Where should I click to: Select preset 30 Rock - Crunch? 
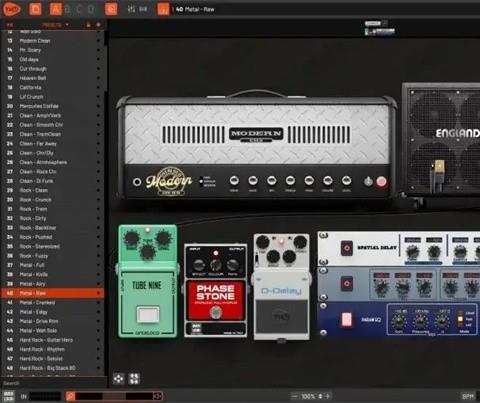pyautogui.click(x=53, y=200)
